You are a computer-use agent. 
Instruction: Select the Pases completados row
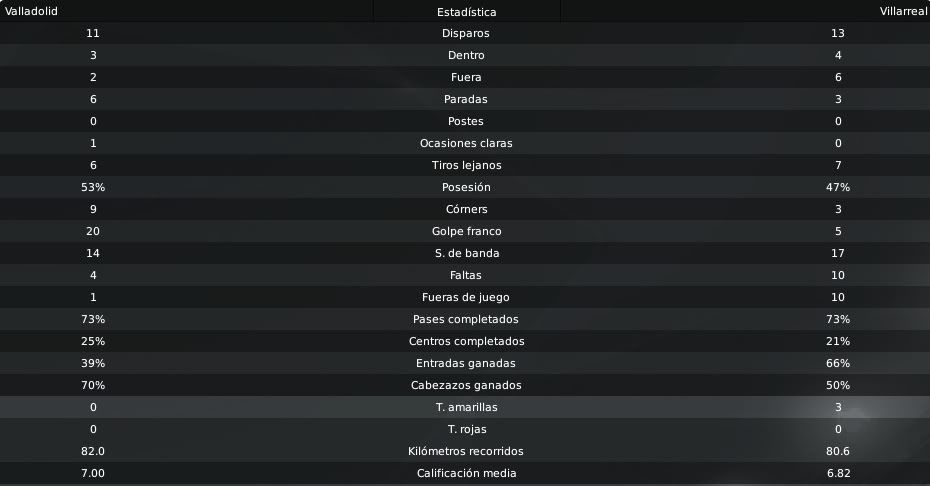pyautogui.click(x=466, y=319)
